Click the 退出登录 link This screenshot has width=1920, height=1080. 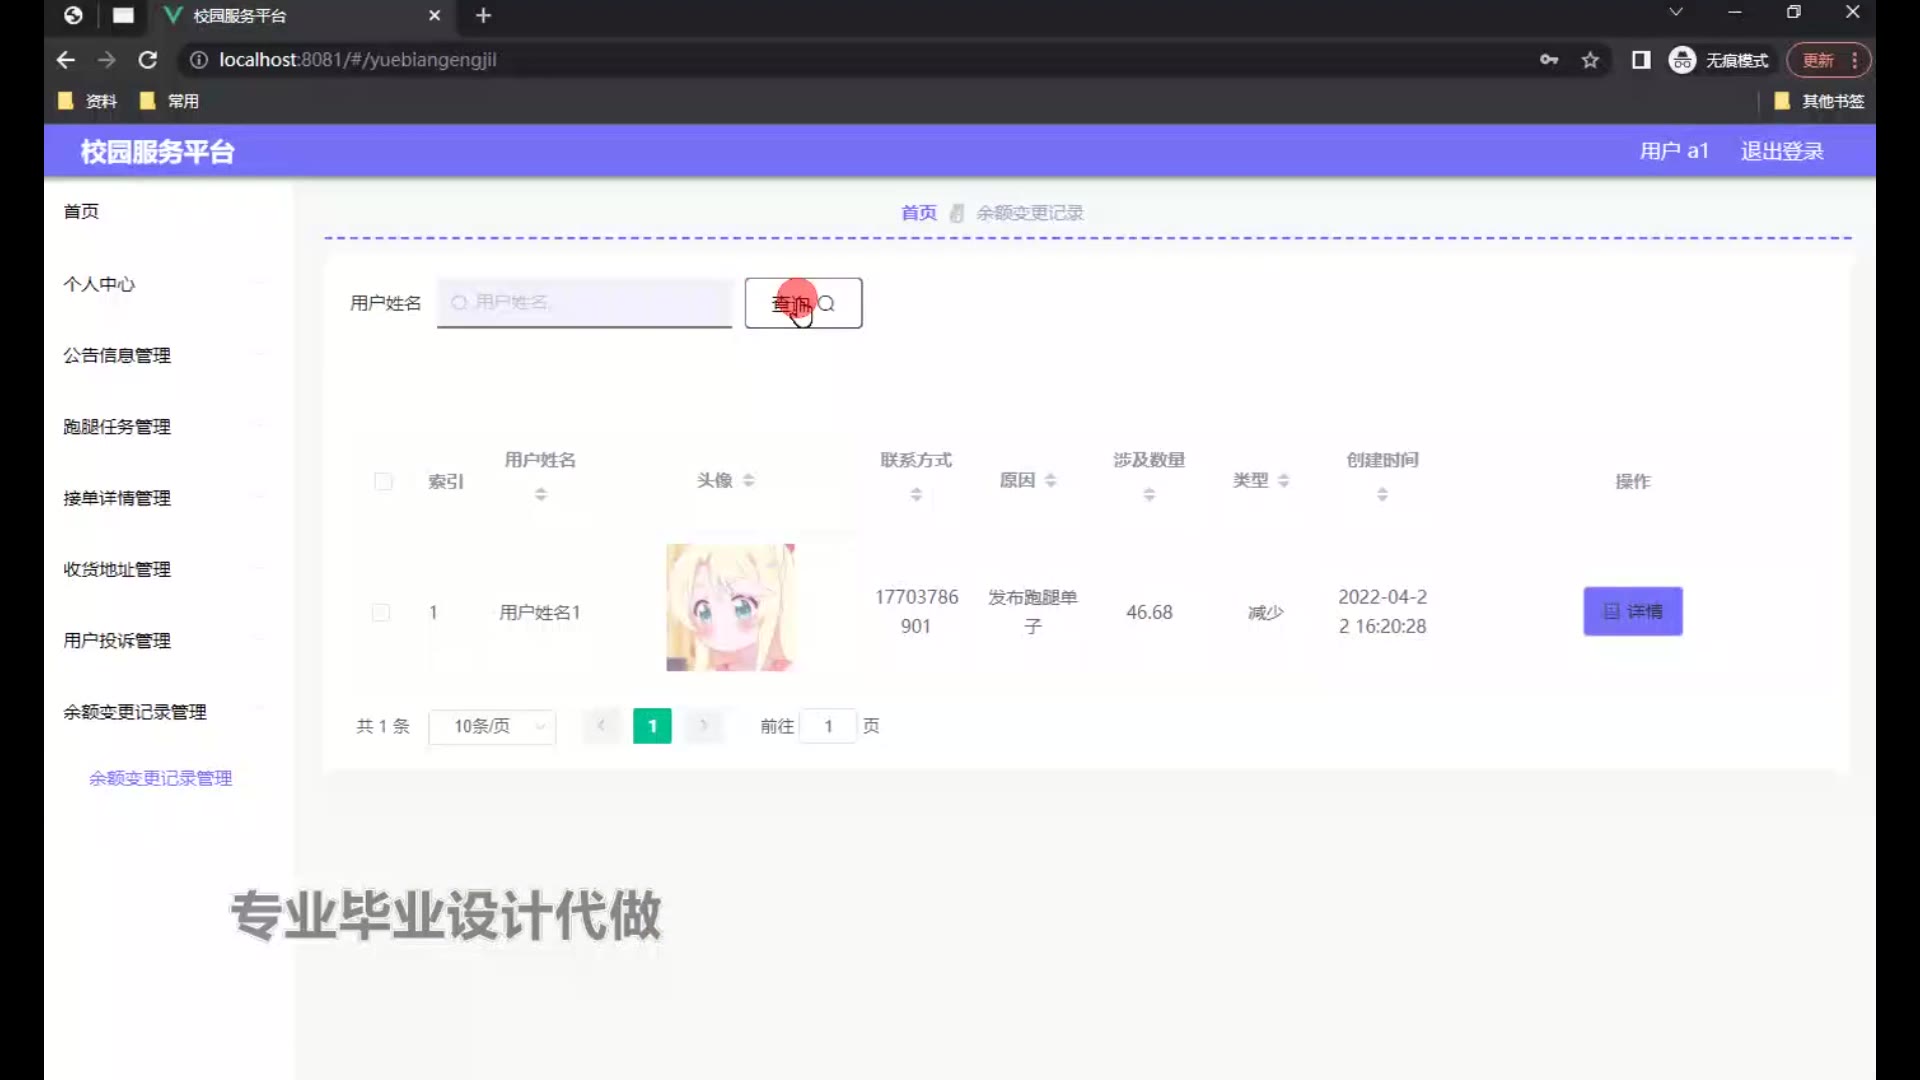pyautogui.click(x=1781, y=151)
